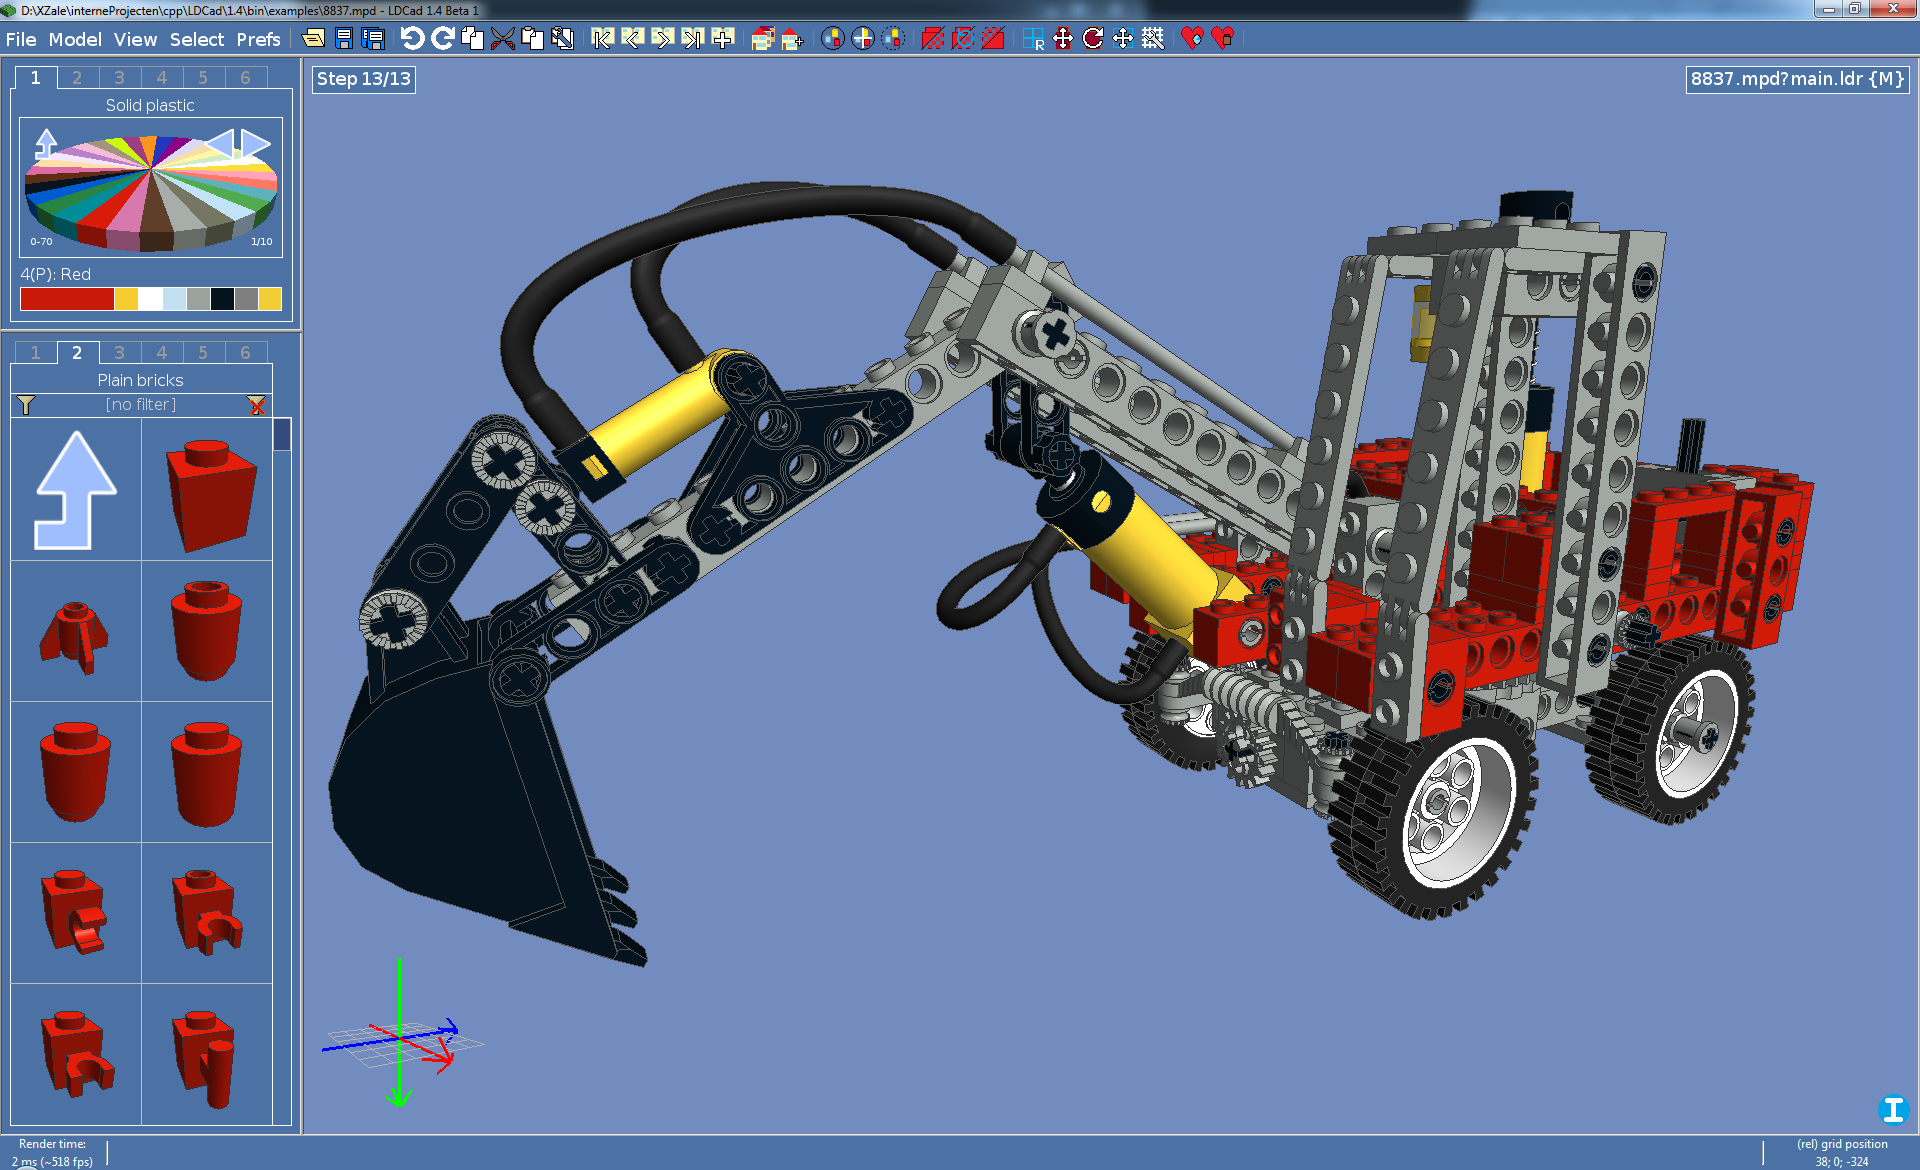Click the dashed-circle color icon
Image resolution: width=1920 pixels, height=1170 pixels.
click(893, 39)
